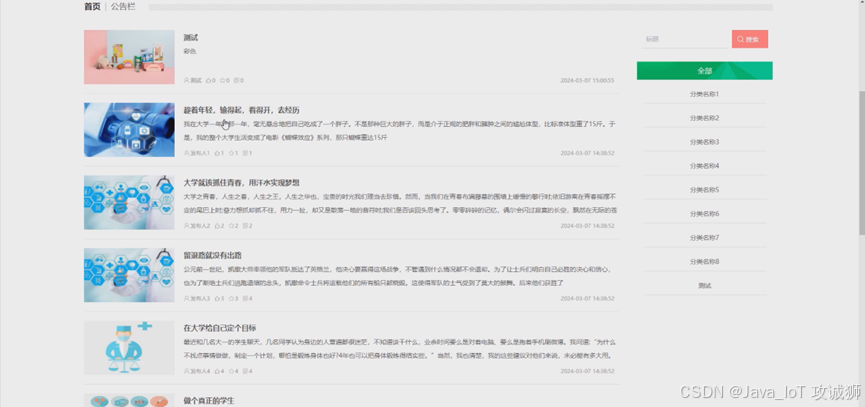
Task: Click the timestamp 2024-03-07 15:00:55
Action: pos(587,81)
